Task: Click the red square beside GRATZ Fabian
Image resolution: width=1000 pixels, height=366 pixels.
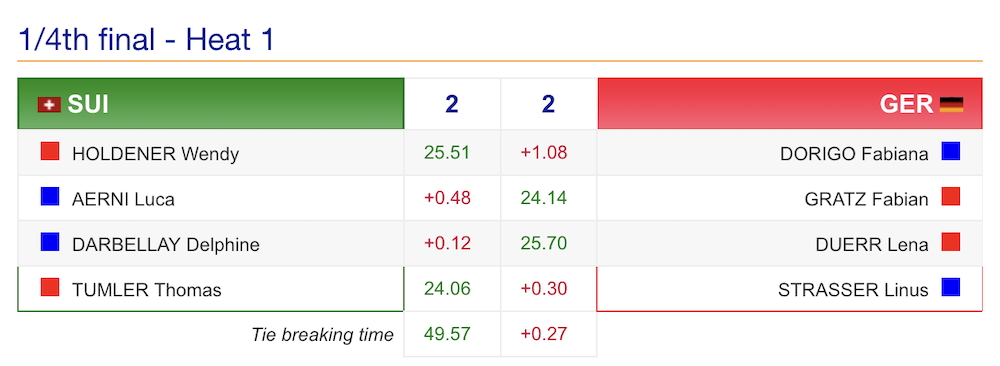Action: (x=951, y=197)
